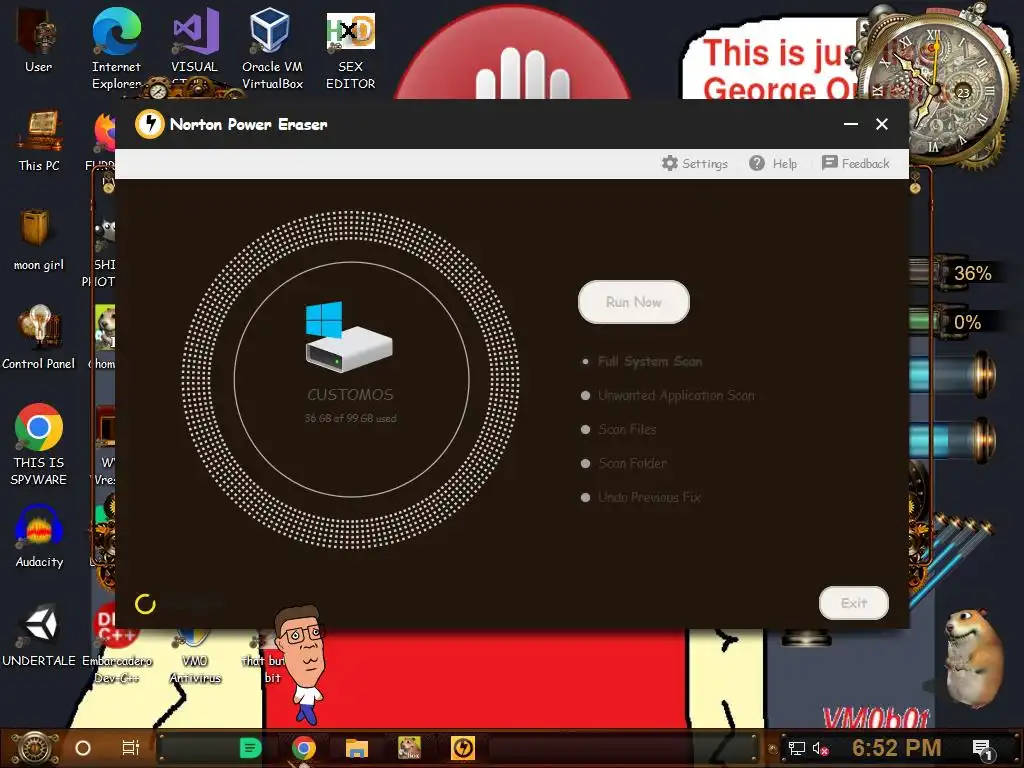
Task: Click the Feedback speech bubble icon
Action: (x=829, y=163)
